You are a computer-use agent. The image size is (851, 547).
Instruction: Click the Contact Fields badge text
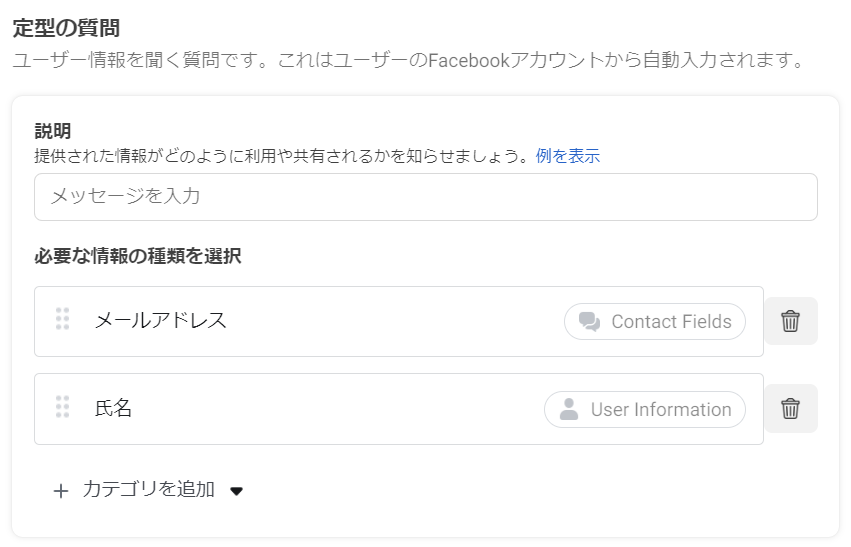[x=671, y=322]
